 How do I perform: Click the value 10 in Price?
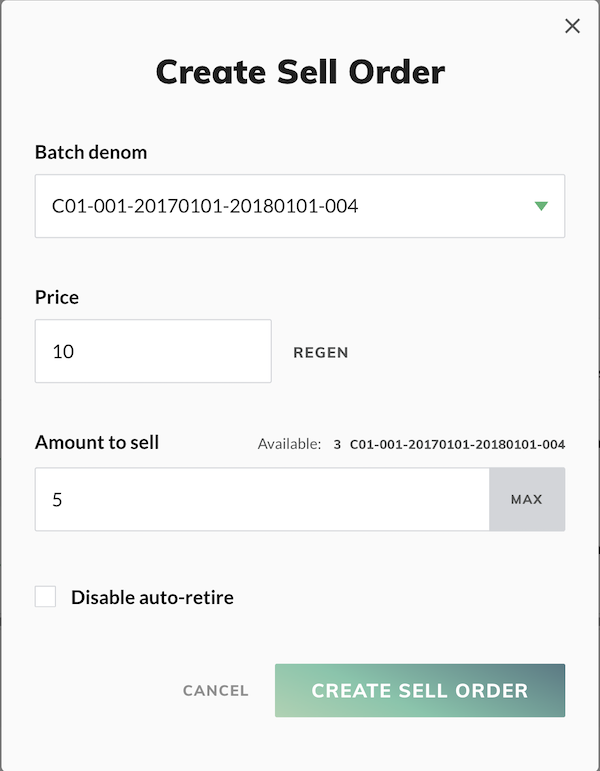pos(64,351)
